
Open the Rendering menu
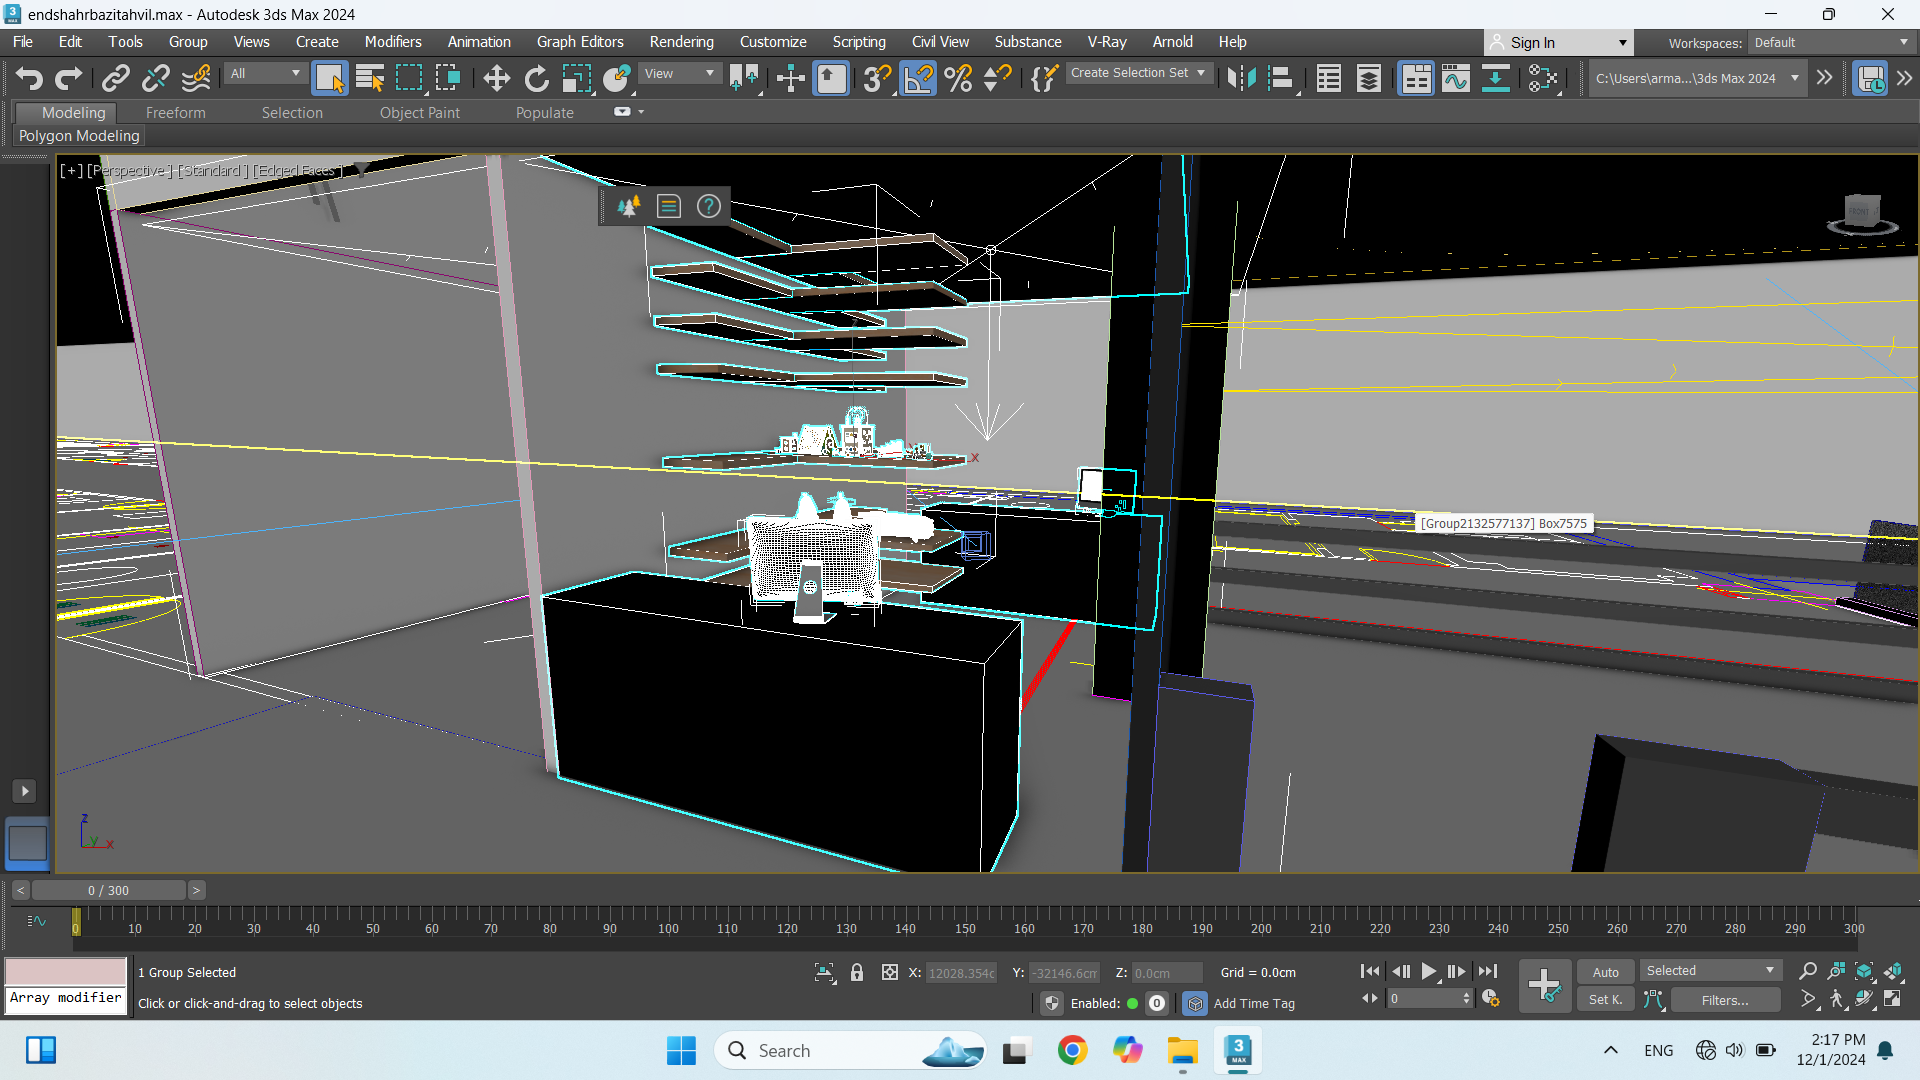(x=681, y=42)
